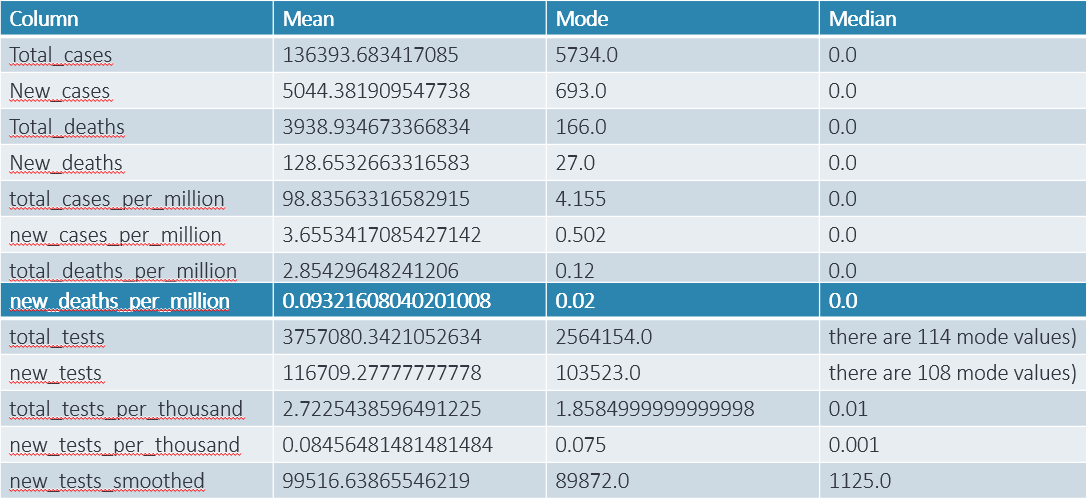Click mean value 3757080.3421052634

pyautogui.click(x=381, y=337)
